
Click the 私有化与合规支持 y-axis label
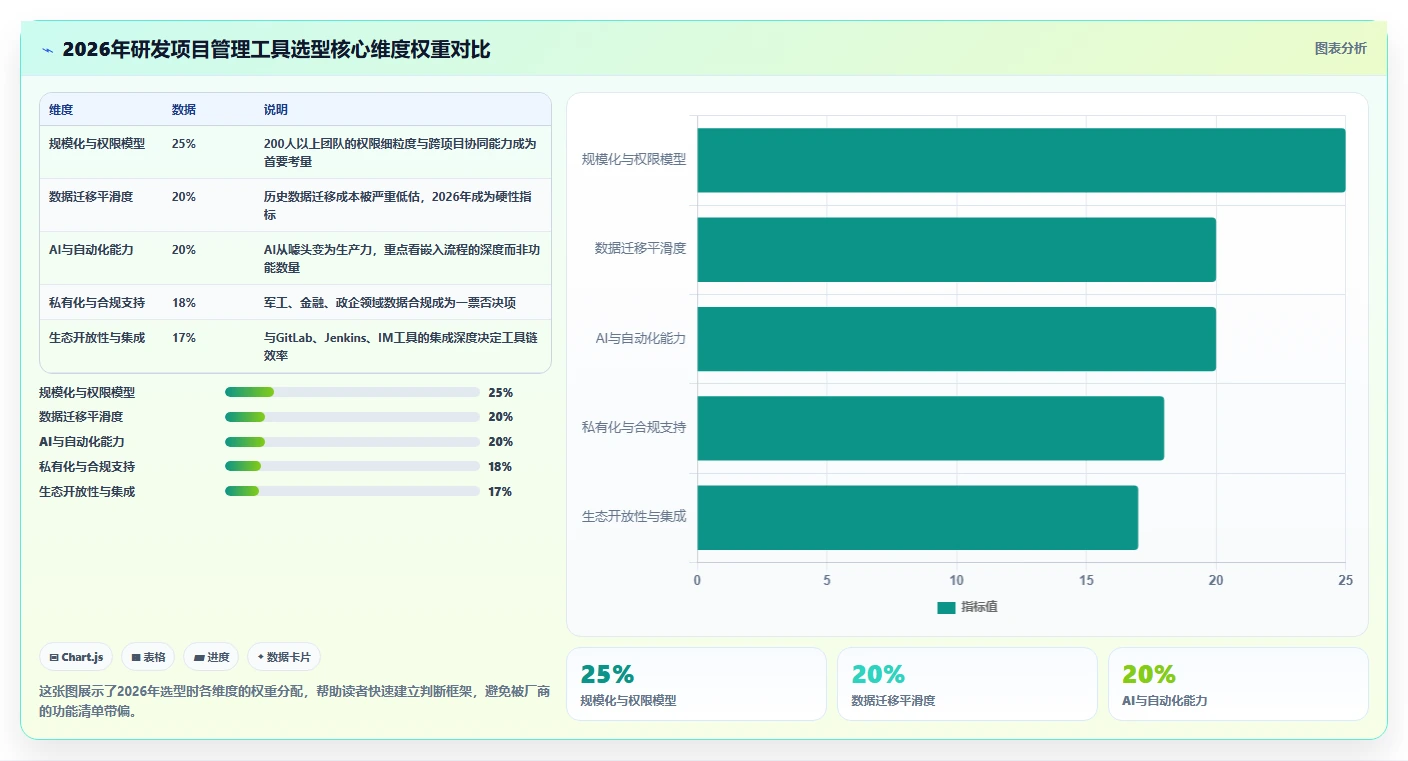[634, 427]
